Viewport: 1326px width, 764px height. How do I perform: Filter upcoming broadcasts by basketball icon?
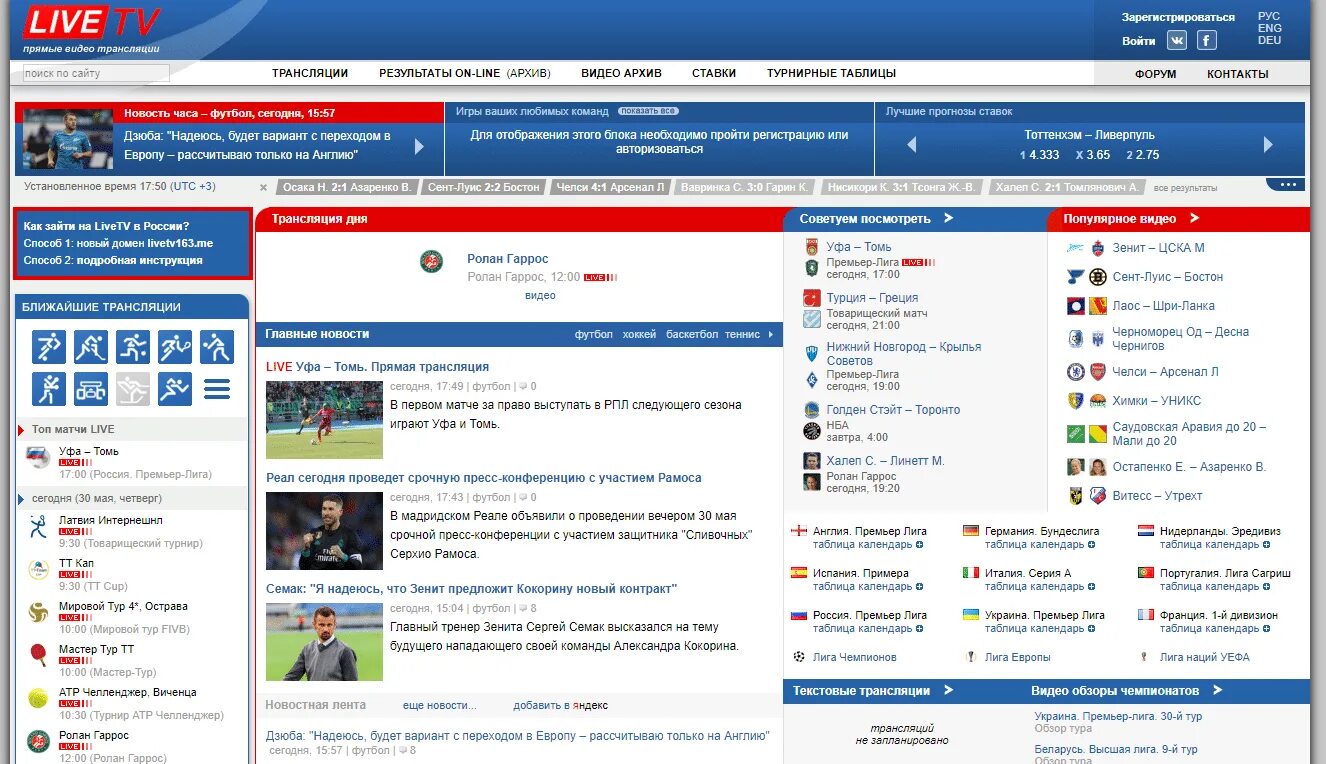133,347
